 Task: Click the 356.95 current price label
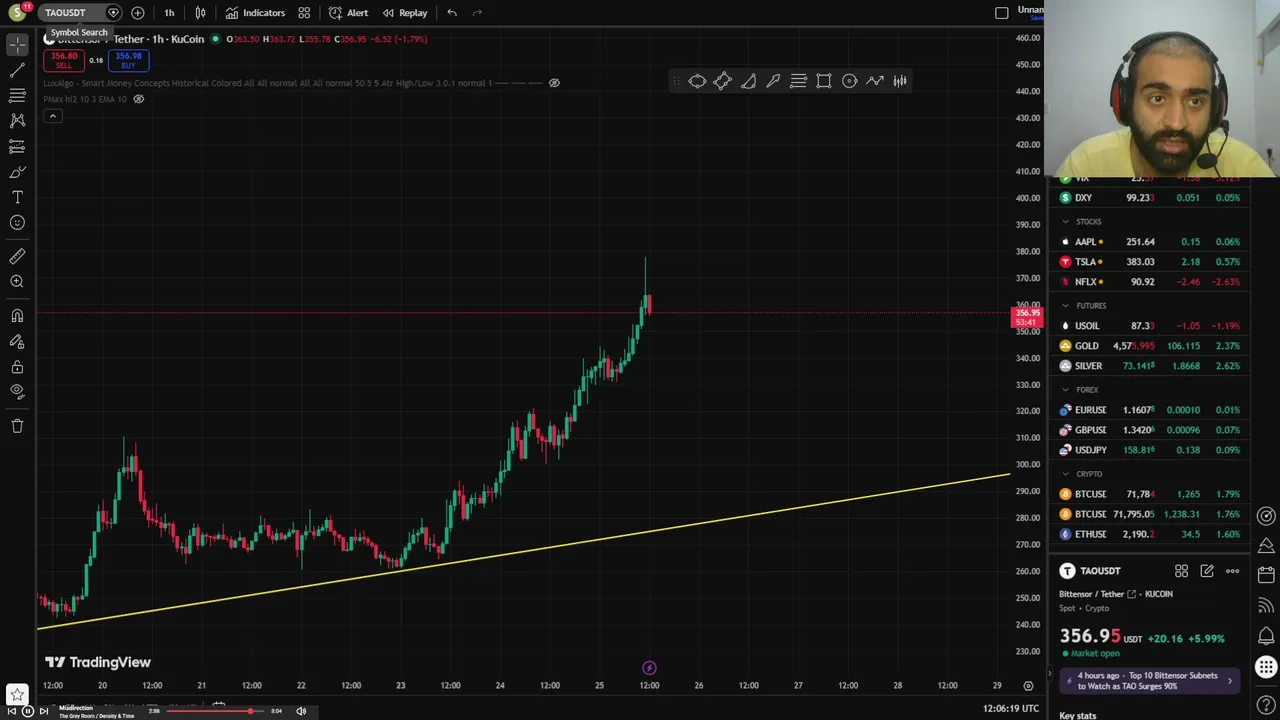tap(1027, 317)
